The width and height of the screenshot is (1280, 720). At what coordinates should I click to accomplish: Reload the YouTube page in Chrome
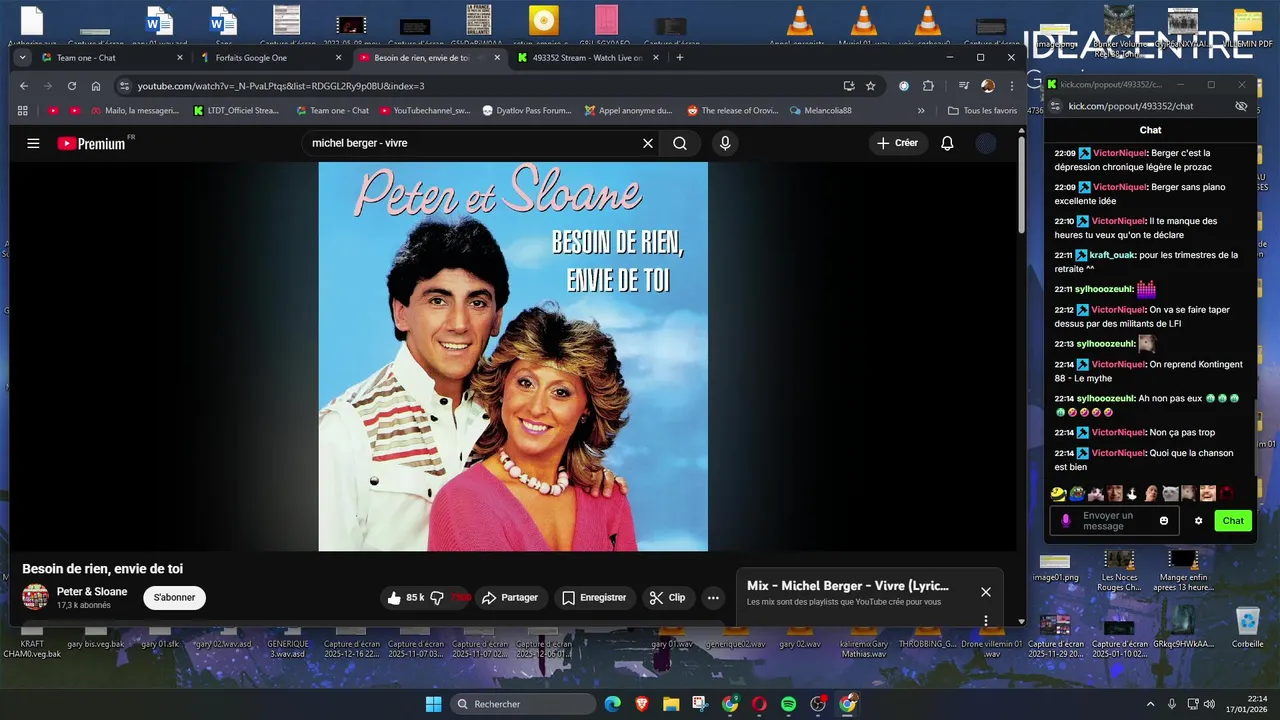pos(72,86)
